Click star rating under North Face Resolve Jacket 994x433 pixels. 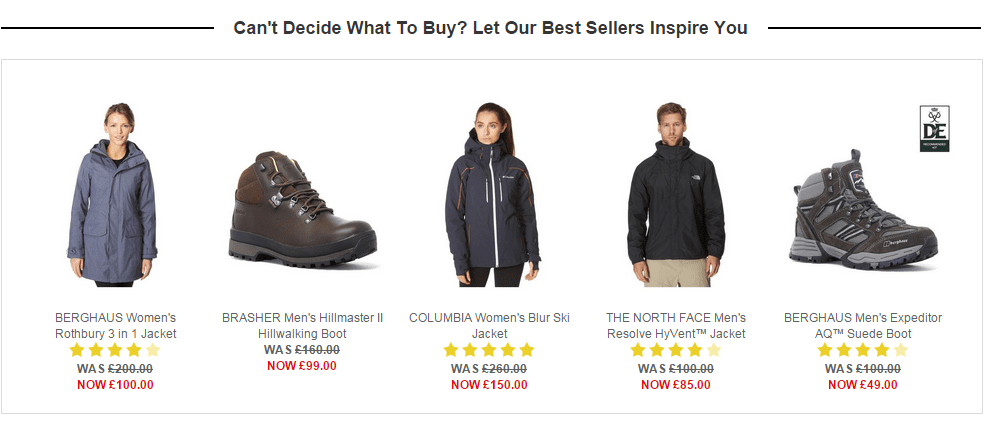[x=676, y=351]
